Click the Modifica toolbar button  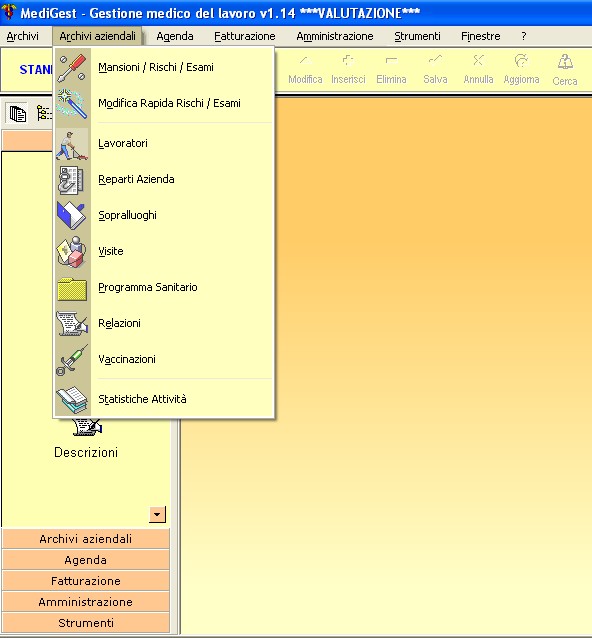(x=305, y=70)
